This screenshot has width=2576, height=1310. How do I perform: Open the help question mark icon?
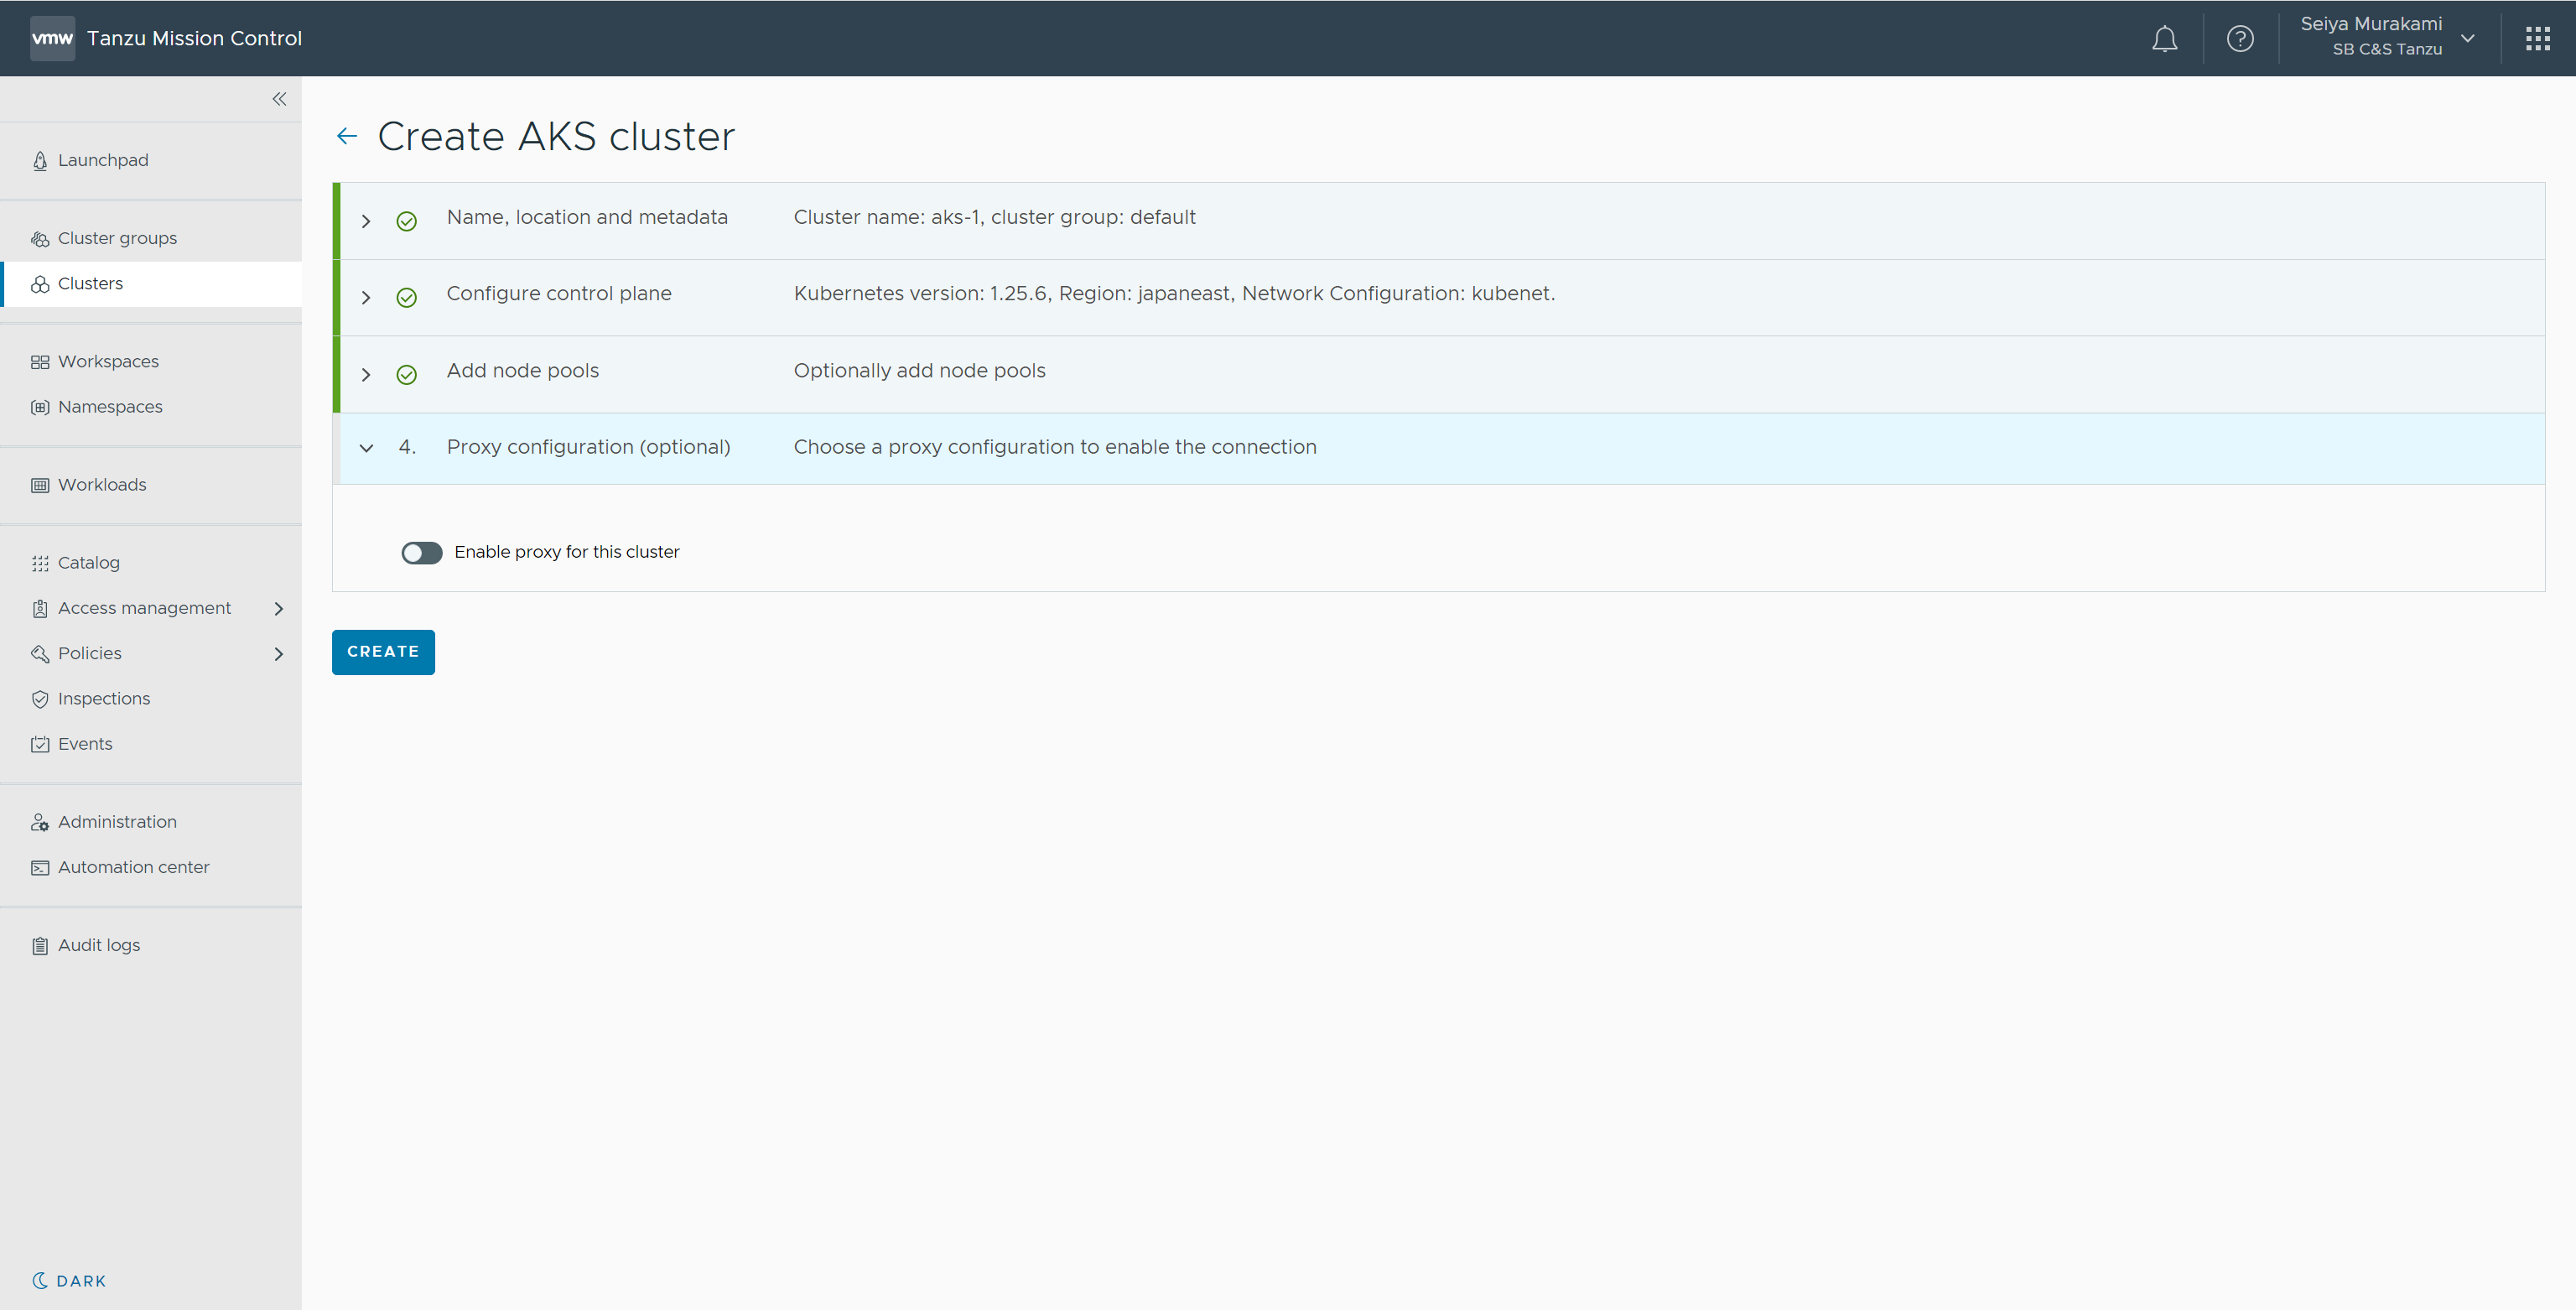pyautogui.click(x=2240, y=39)
